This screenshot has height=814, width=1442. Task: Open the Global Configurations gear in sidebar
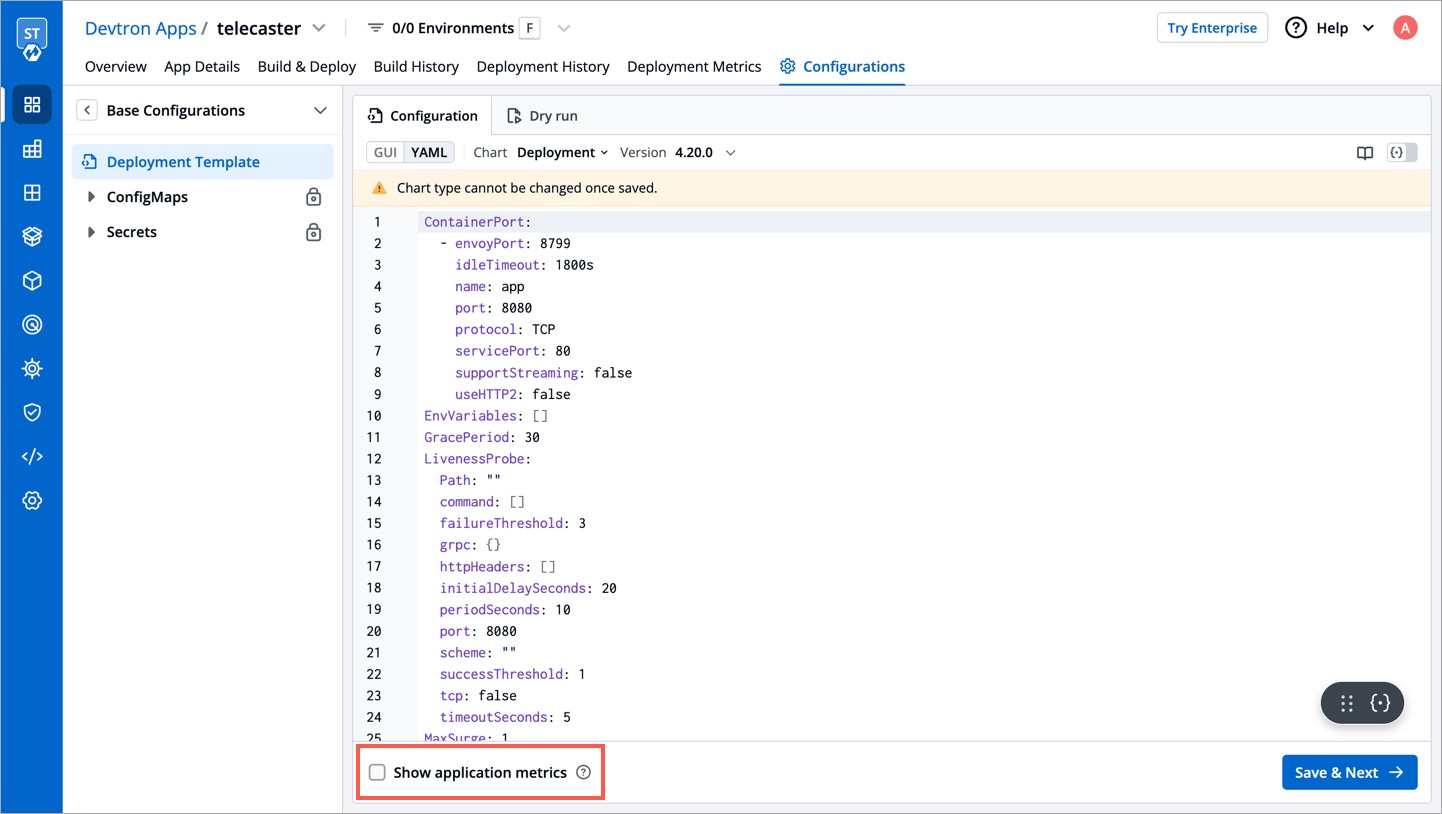pyautogui.click(x=32, y=501)
